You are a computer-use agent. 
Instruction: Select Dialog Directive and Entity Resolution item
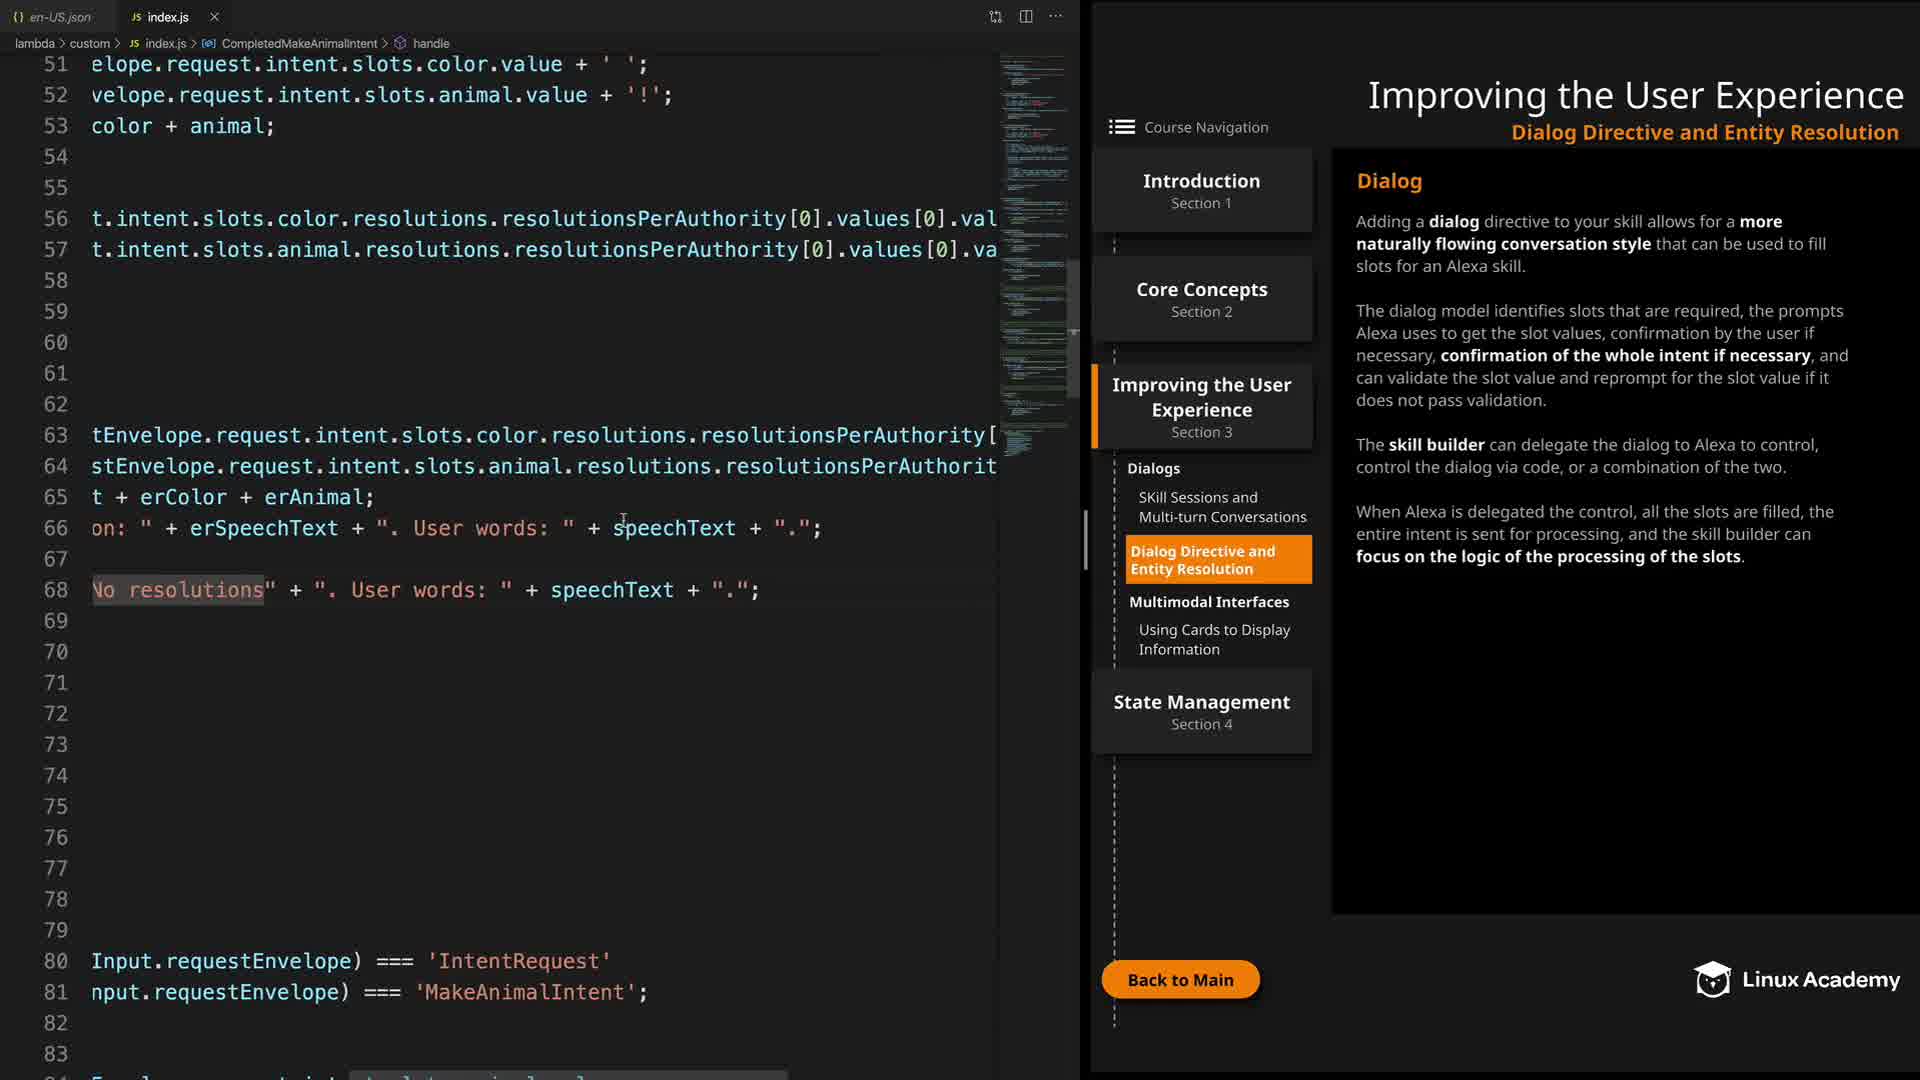(x=1217, y=560)
